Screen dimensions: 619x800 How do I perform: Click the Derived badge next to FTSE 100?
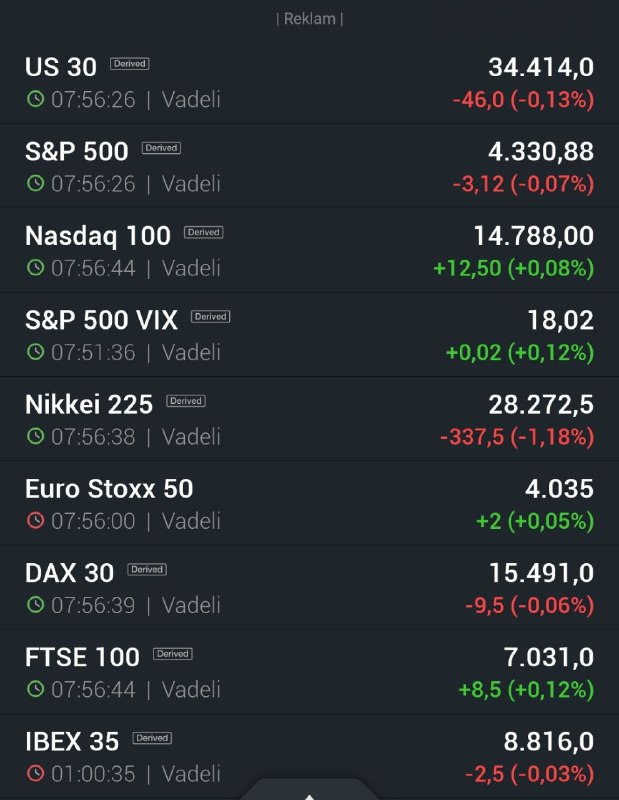[x=172, y=654]
